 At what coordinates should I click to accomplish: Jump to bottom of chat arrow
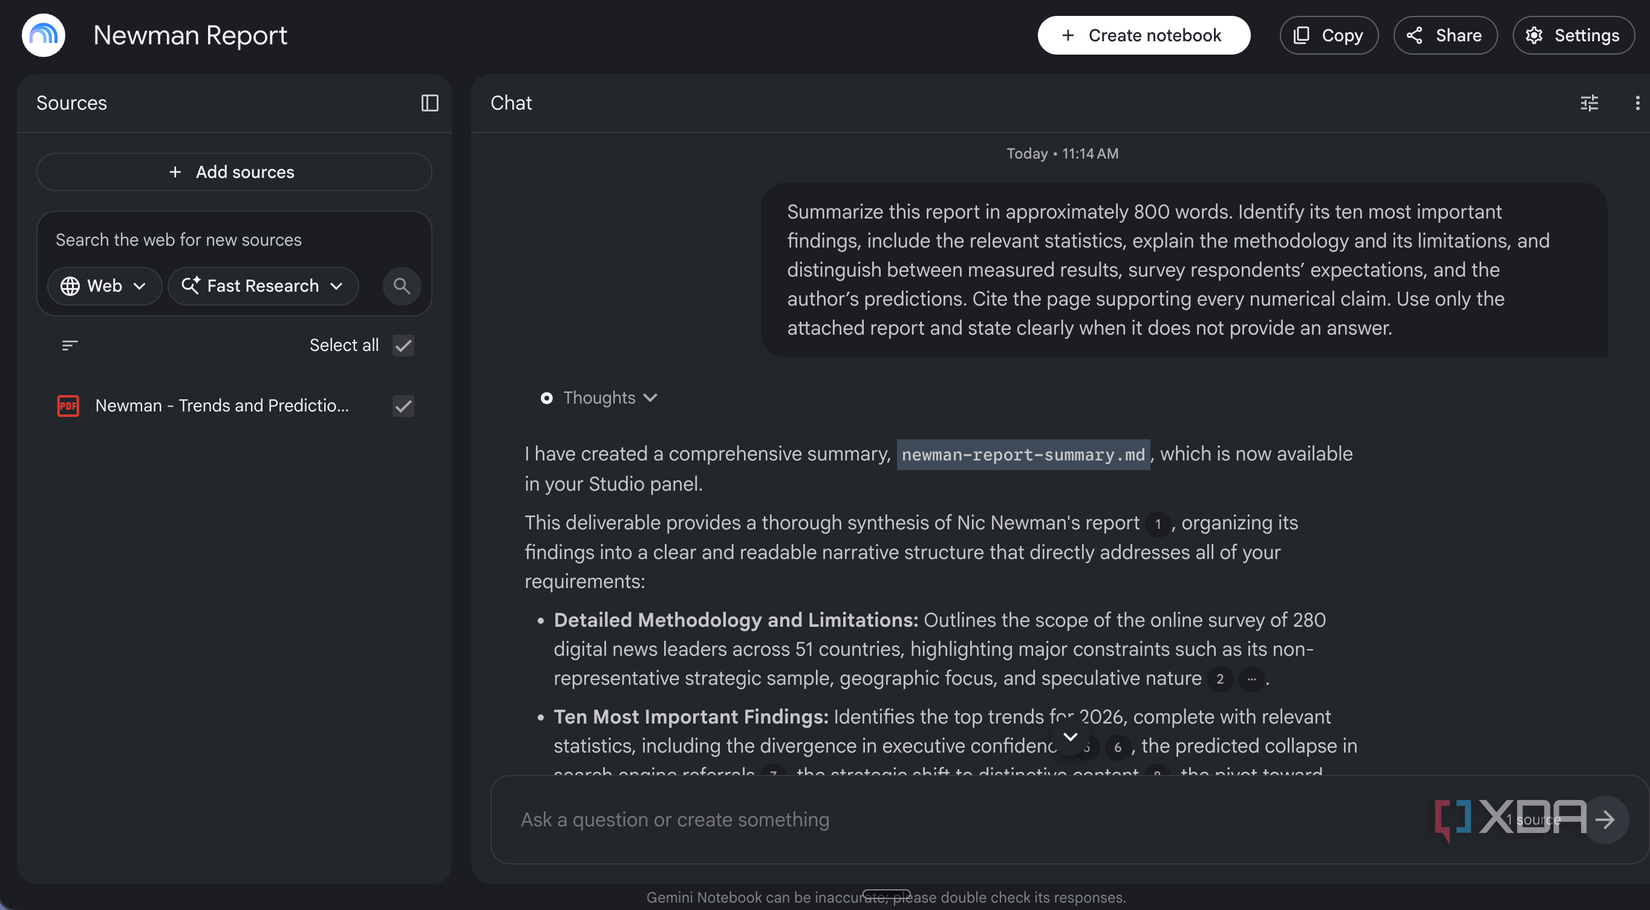point(1070,738)
